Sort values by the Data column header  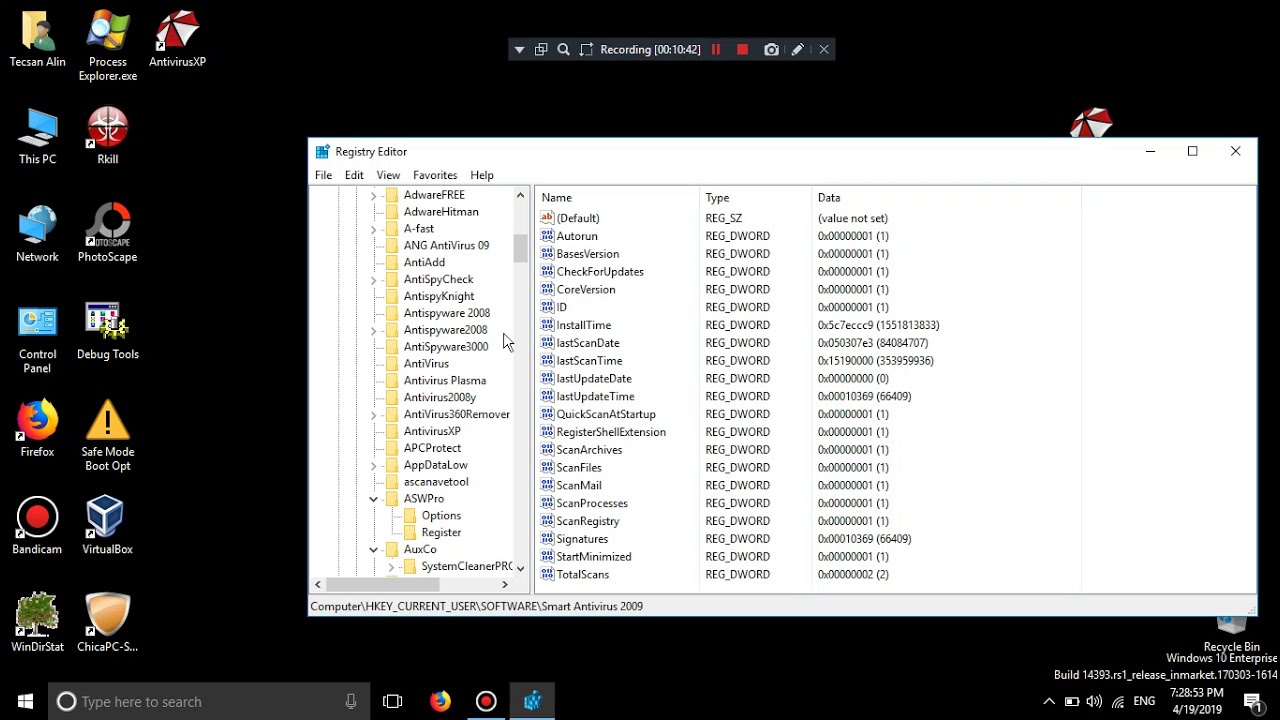pyautogui.click(x=947, y=198)
